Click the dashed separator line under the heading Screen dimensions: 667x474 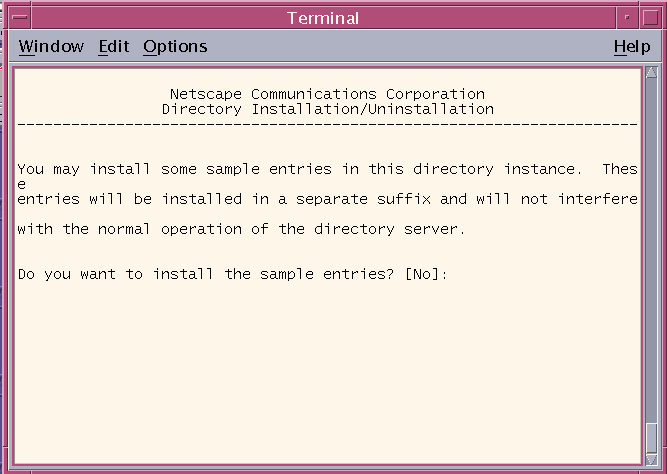coord(328,124)
